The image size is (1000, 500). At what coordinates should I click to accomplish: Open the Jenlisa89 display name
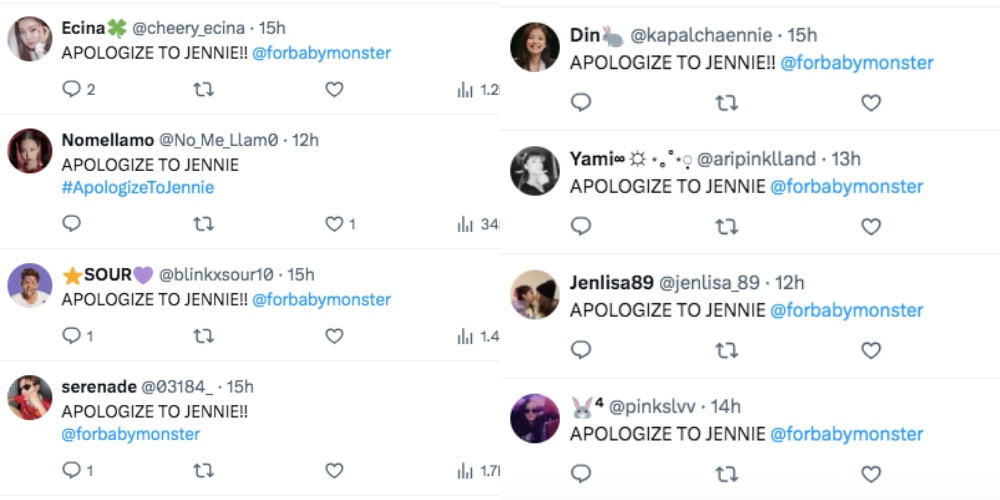click(x=612, y=283)
